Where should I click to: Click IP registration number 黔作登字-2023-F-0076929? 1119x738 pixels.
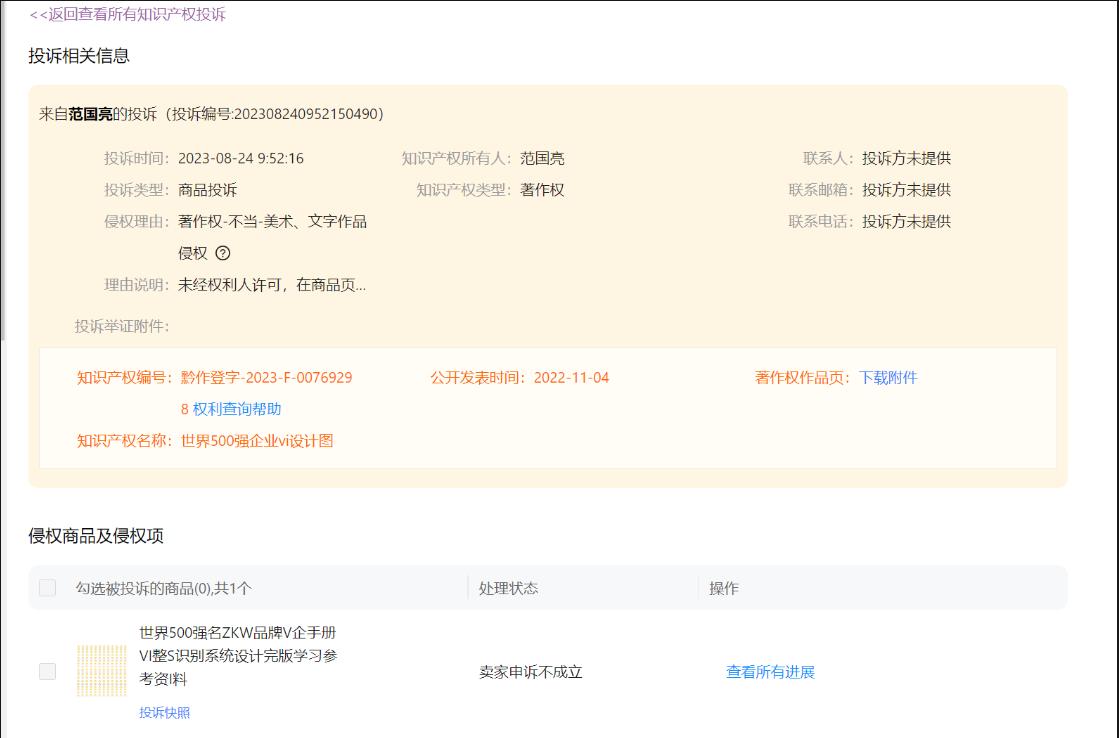(266, 378)
